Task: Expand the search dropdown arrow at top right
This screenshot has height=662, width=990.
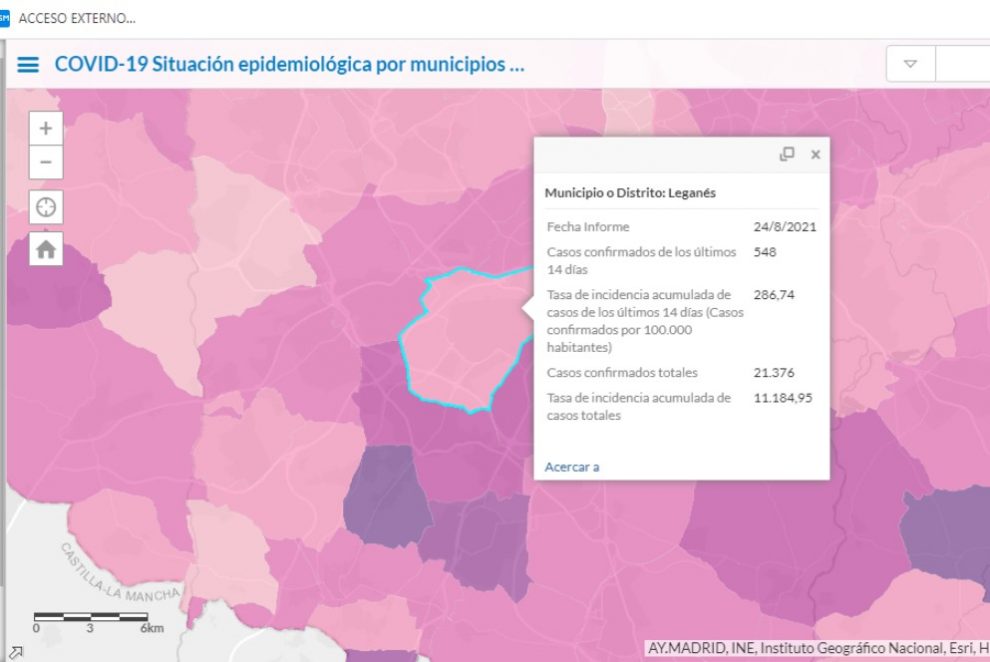Action: [910, 64]
